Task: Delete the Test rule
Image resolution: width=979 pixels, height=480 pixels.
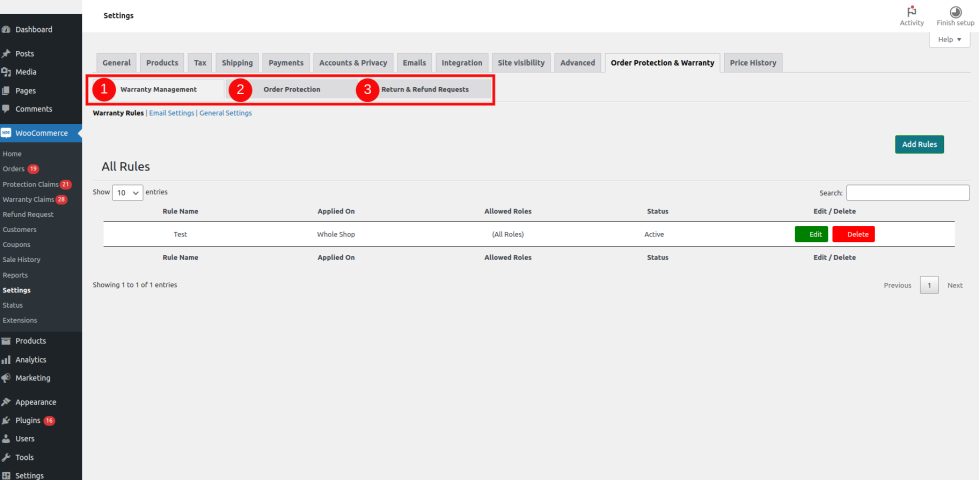Action: tap(853, 234)
